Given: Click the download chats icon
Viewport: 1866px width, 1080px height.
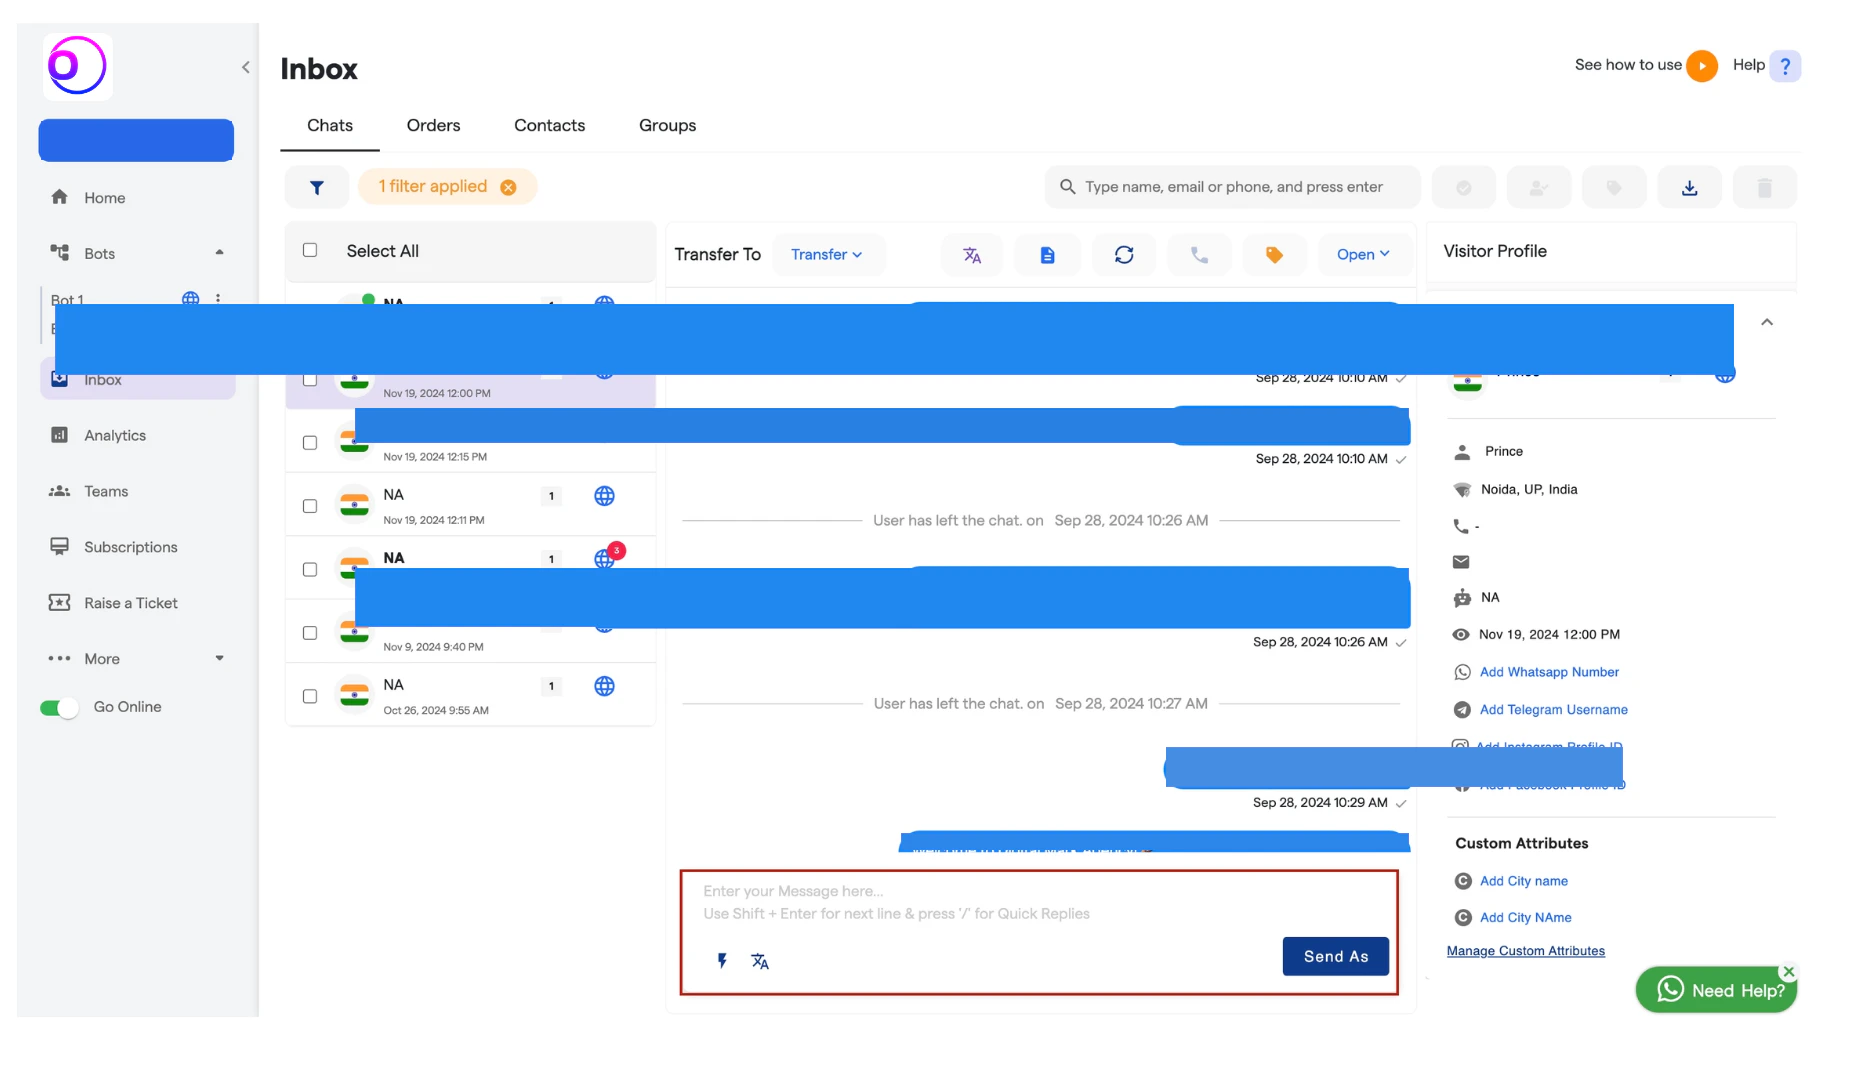Looking at the screenshot, I should (1689, 187).
